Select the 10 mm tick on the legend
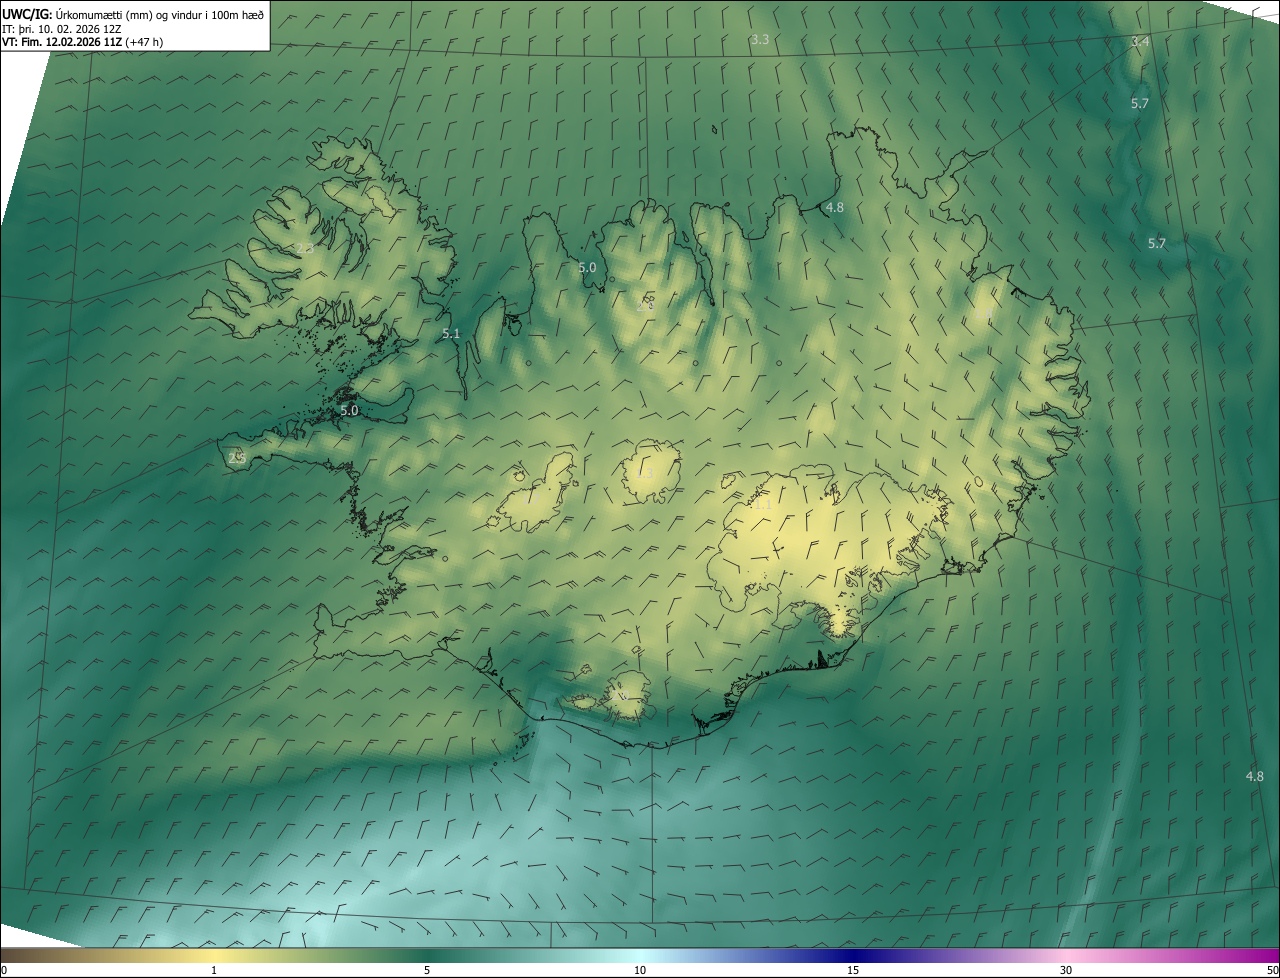This screenshot has height=978, width=1280. [x=640, y=970]
